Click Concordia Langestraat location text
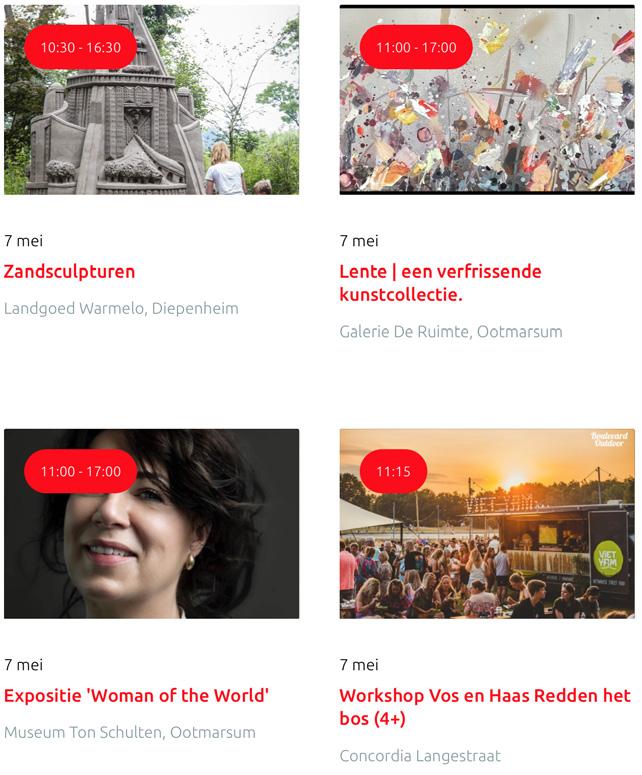 click(420, 756)
